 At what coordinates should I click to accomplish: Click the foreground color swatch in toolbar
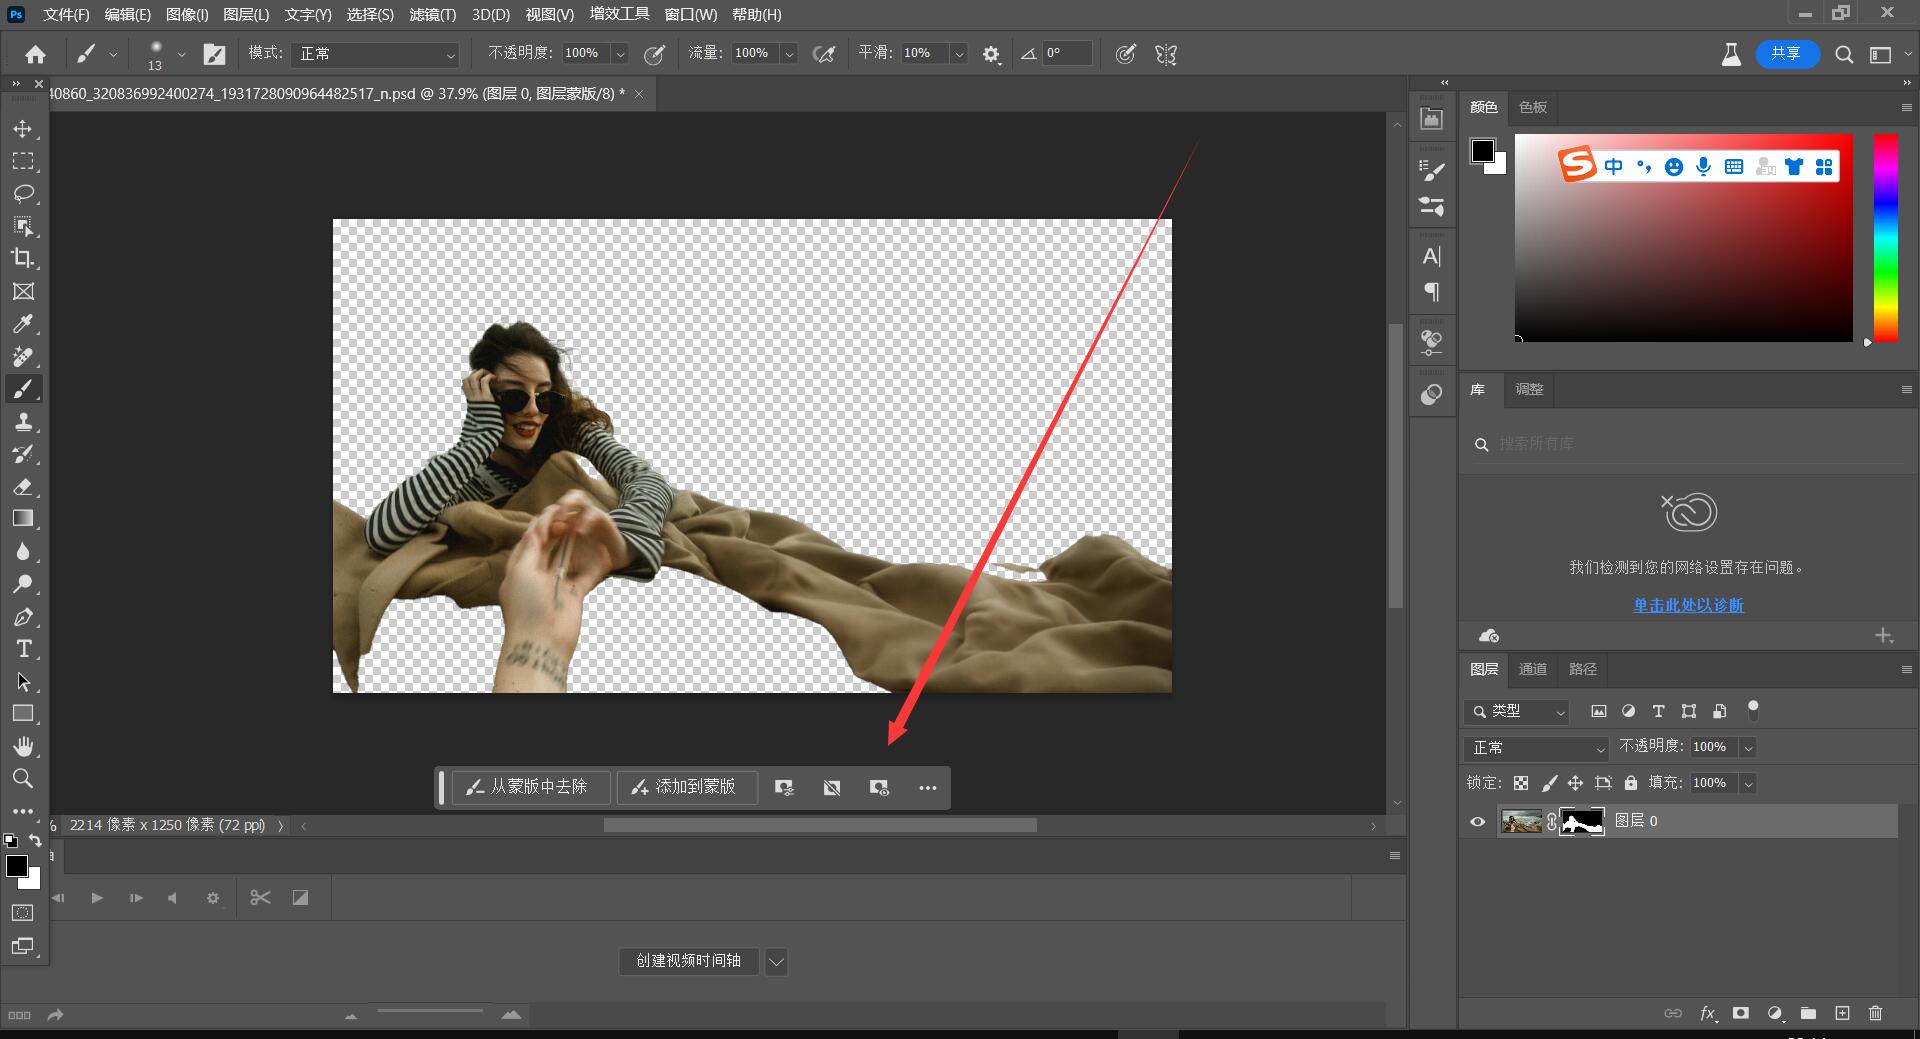[17, 866]
